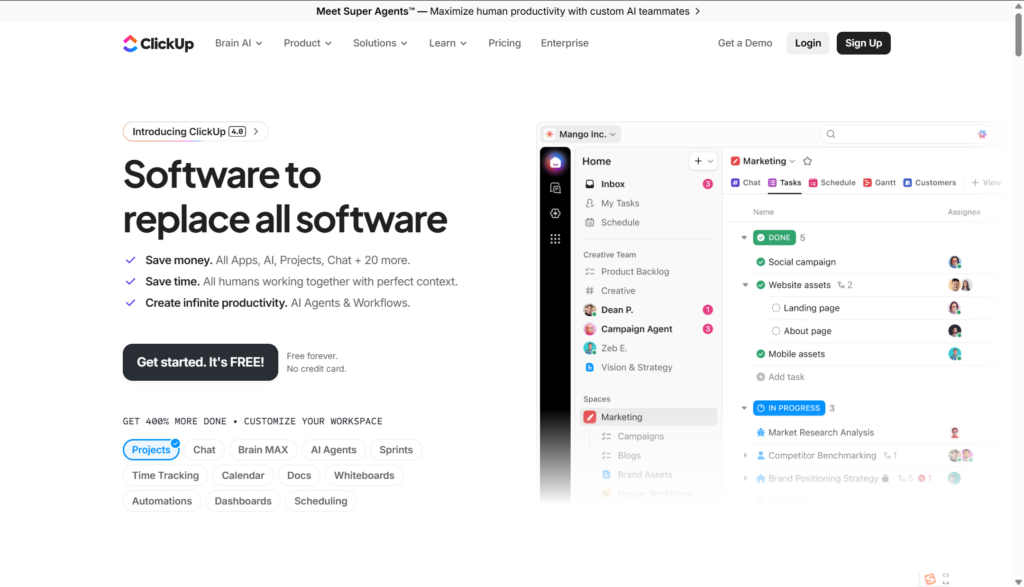Click the search magnifier icon
The width and height of the screenshot is (1024, 587).
831,134
